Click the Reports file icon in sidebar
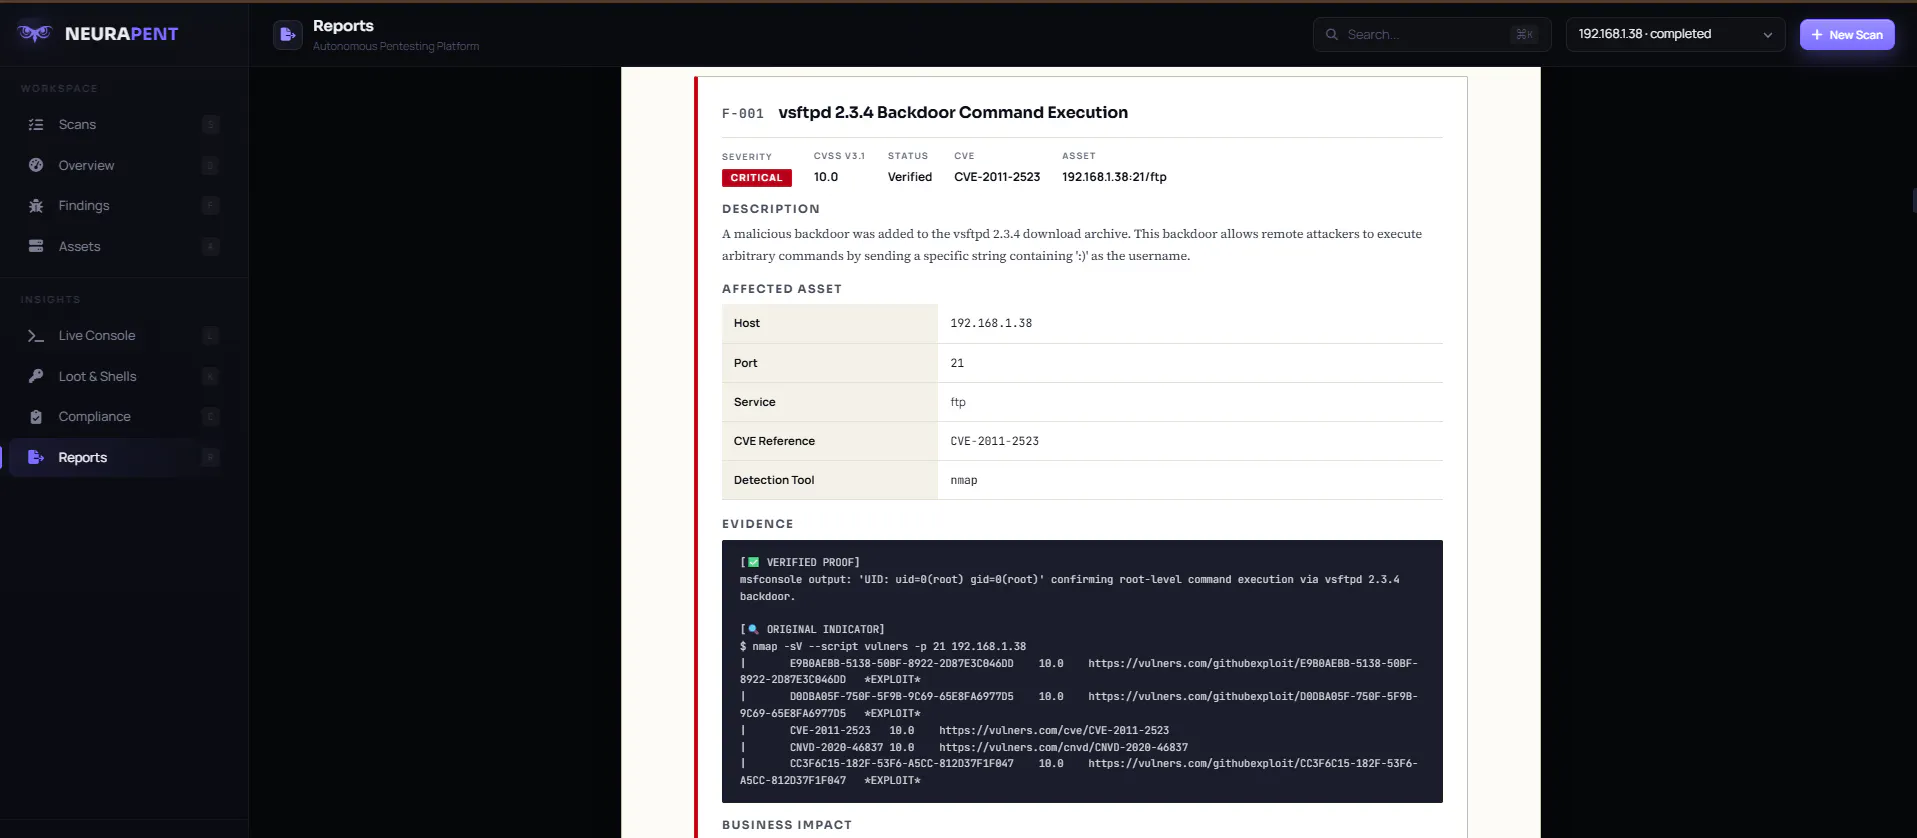This screenshot has height=838, width=1917. (x=36, y=457)
